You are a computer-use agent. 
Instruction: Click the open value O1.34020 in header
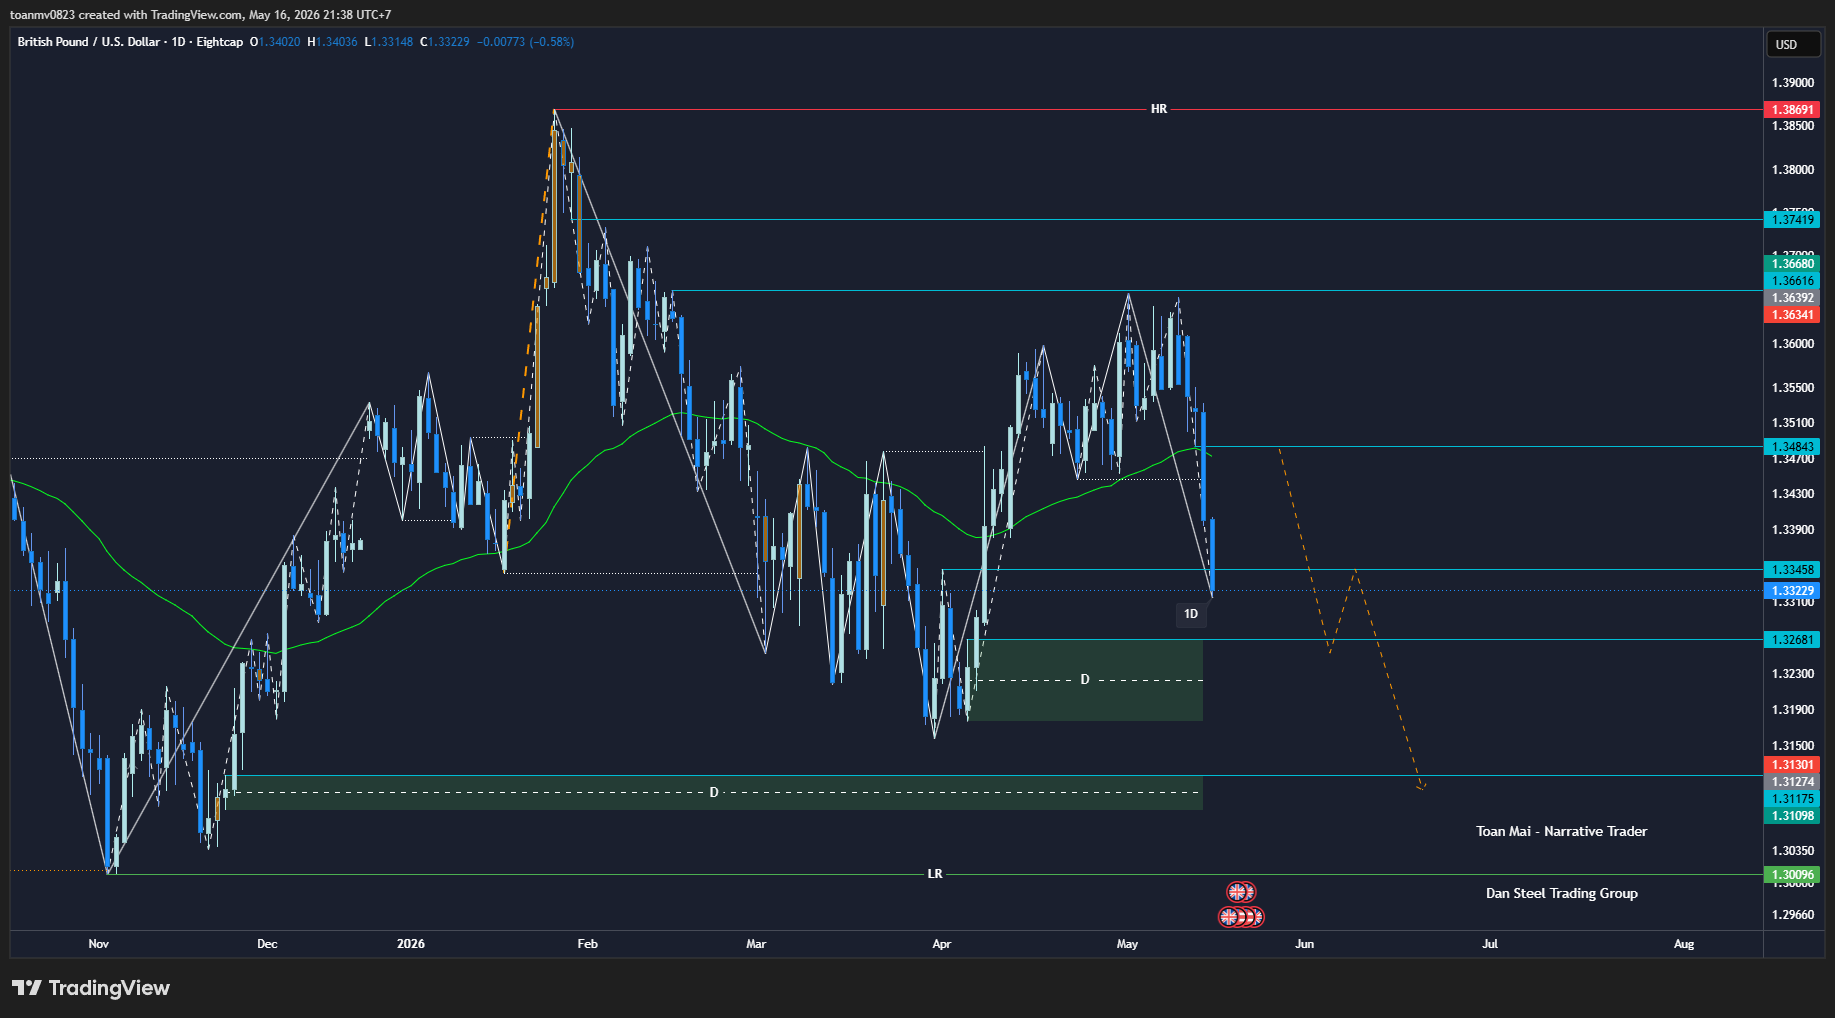(x=275, y=42)
